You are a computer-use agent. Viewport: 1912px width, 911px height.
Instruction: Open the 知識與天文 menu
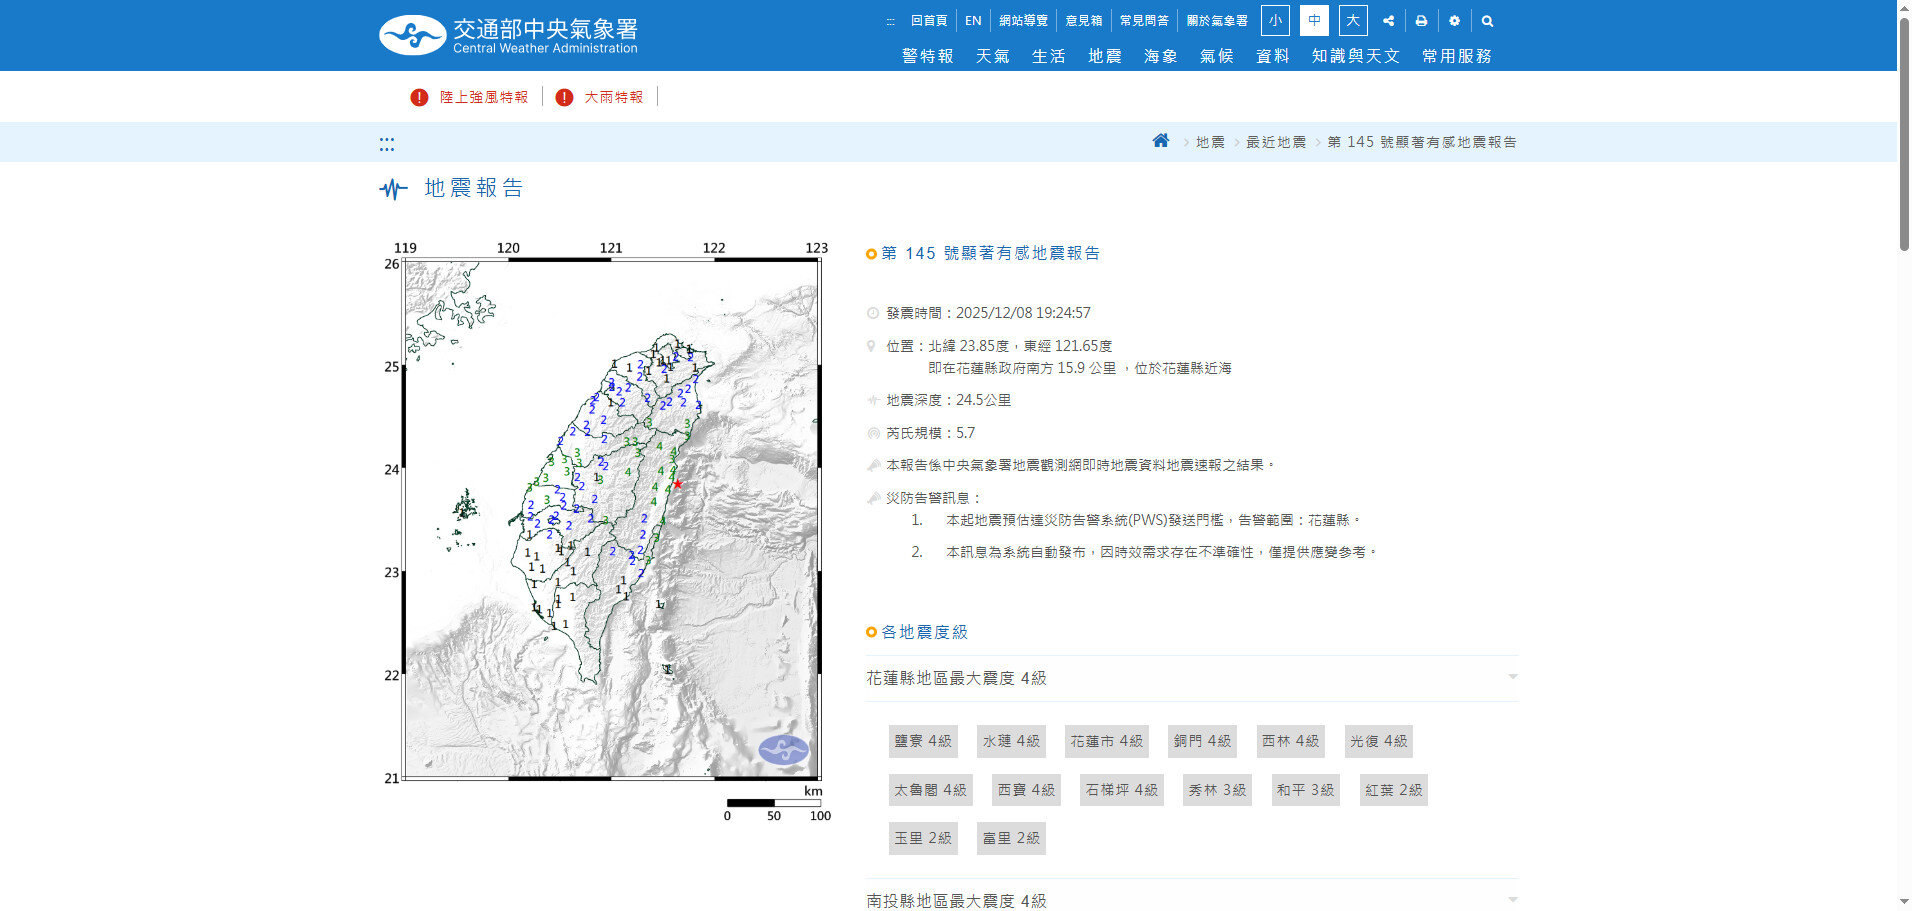point(1355,56)
